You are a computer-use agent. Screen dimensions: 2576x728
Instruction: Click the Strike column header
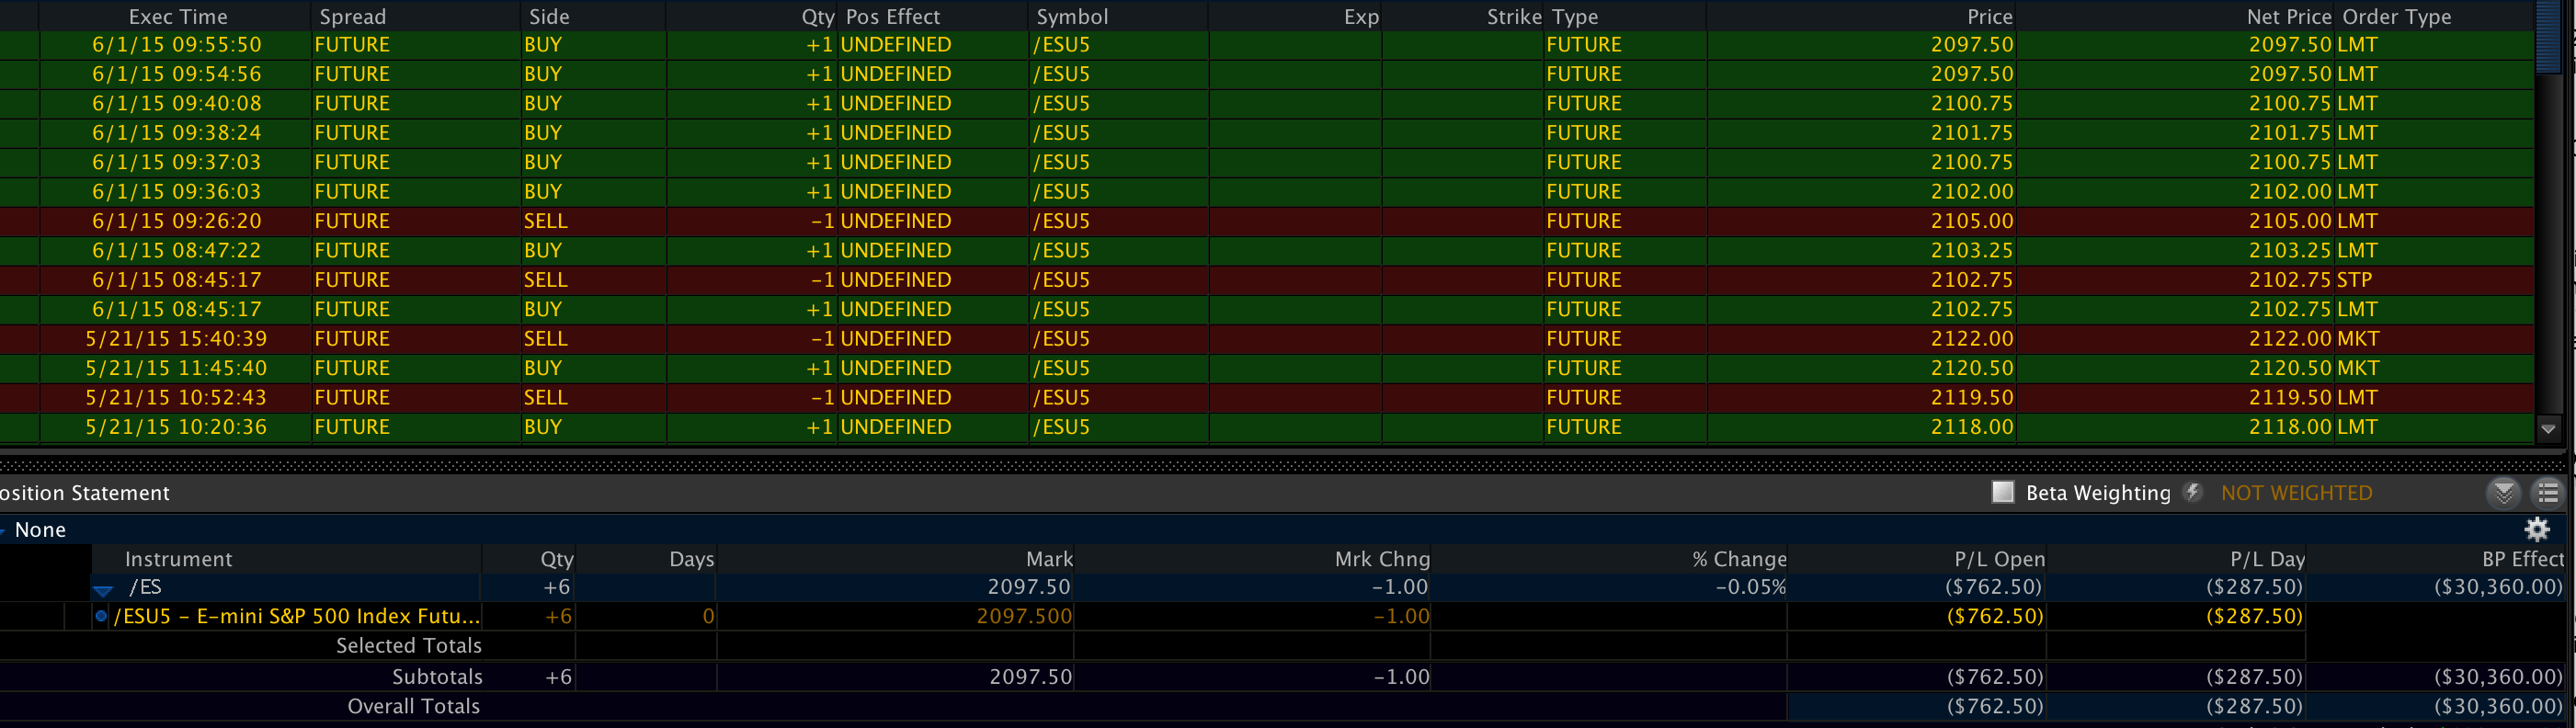pyautogui.click(x=1513, y=16)
